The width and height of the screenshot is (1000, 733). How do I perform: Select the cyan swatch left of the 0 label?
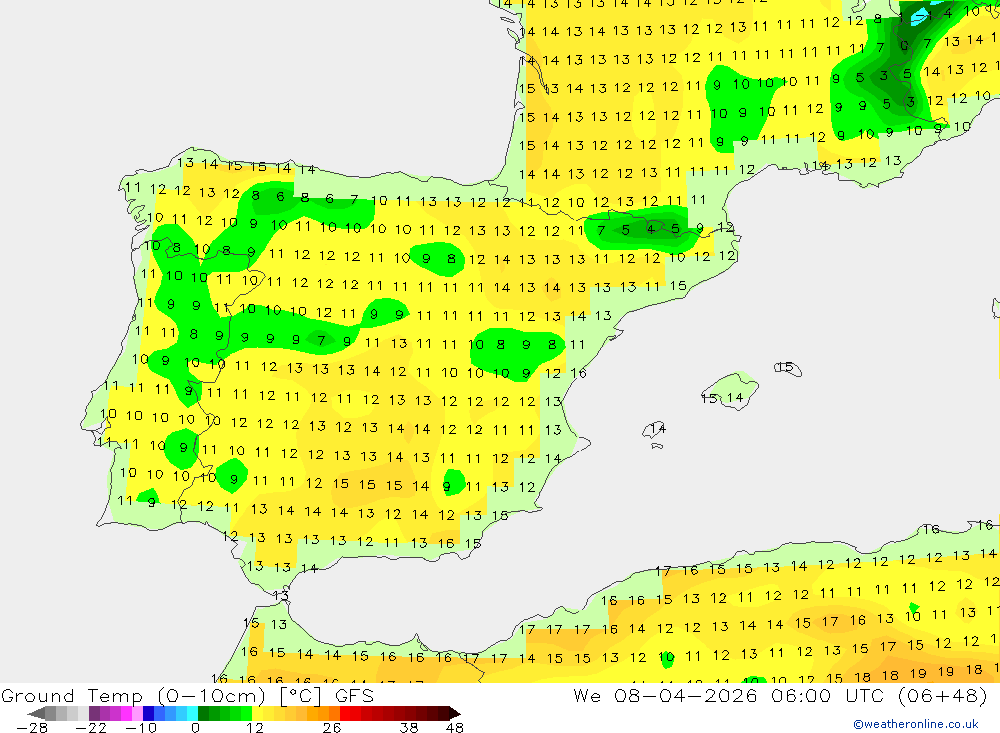pyautogui.click(x=192, y=713)
